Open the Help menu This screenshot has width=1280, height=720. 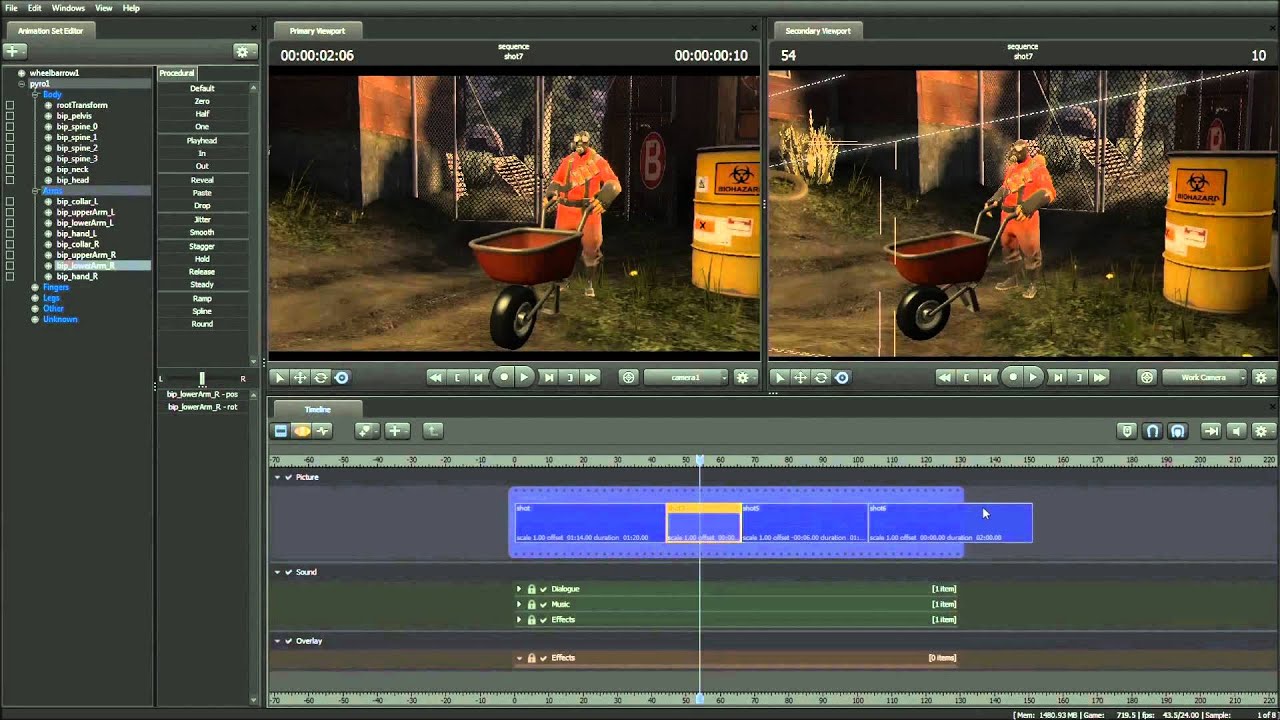click(x=131, y=8)
